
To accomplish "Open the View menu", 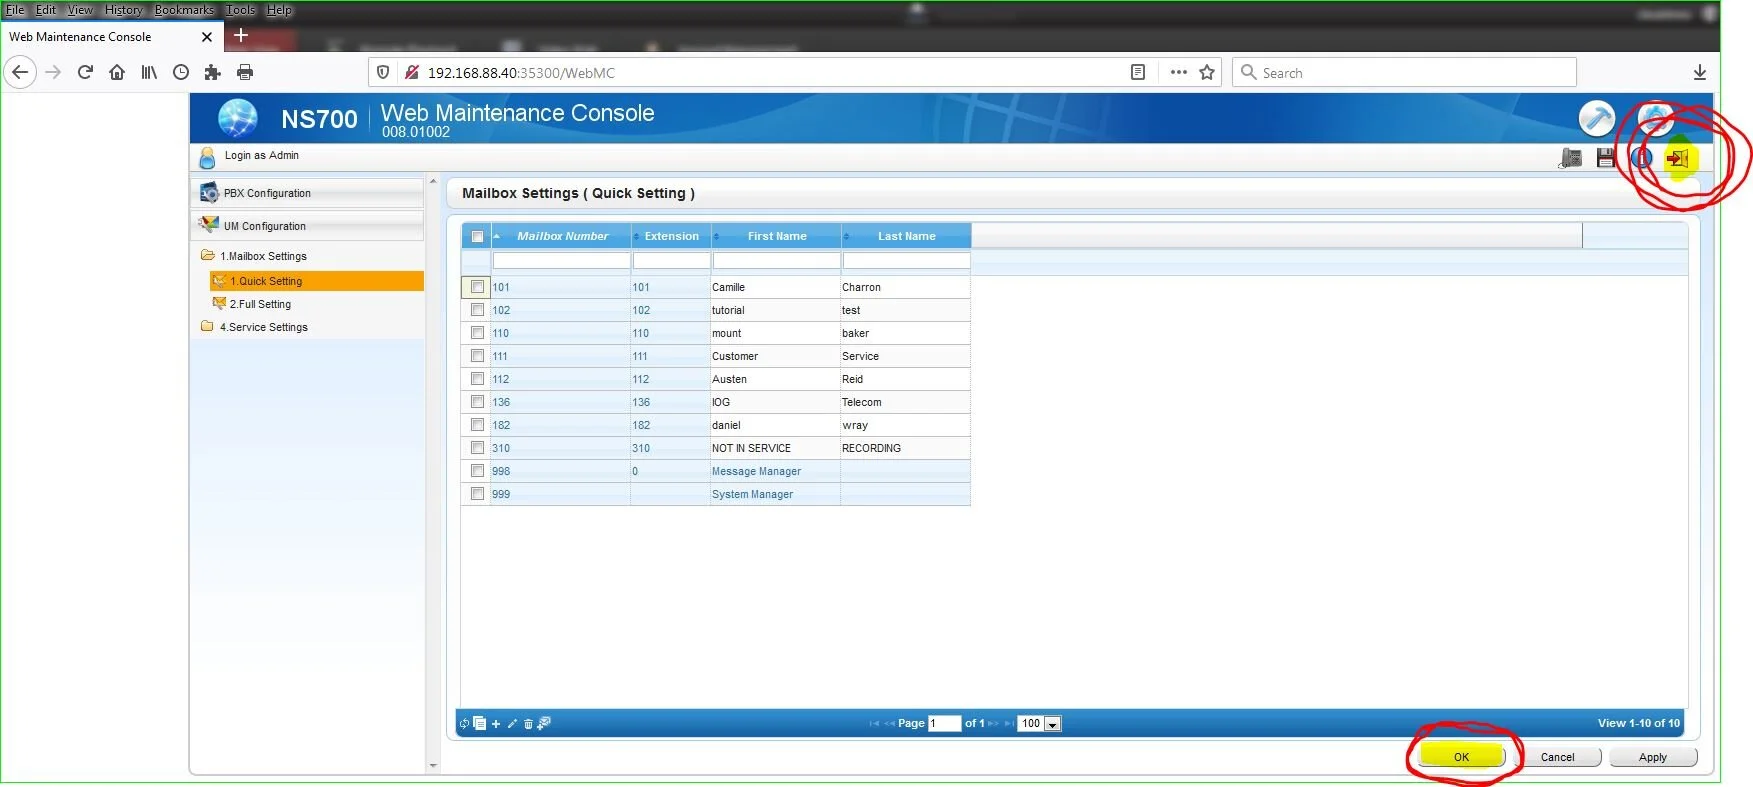I will (x=80, y=10).
